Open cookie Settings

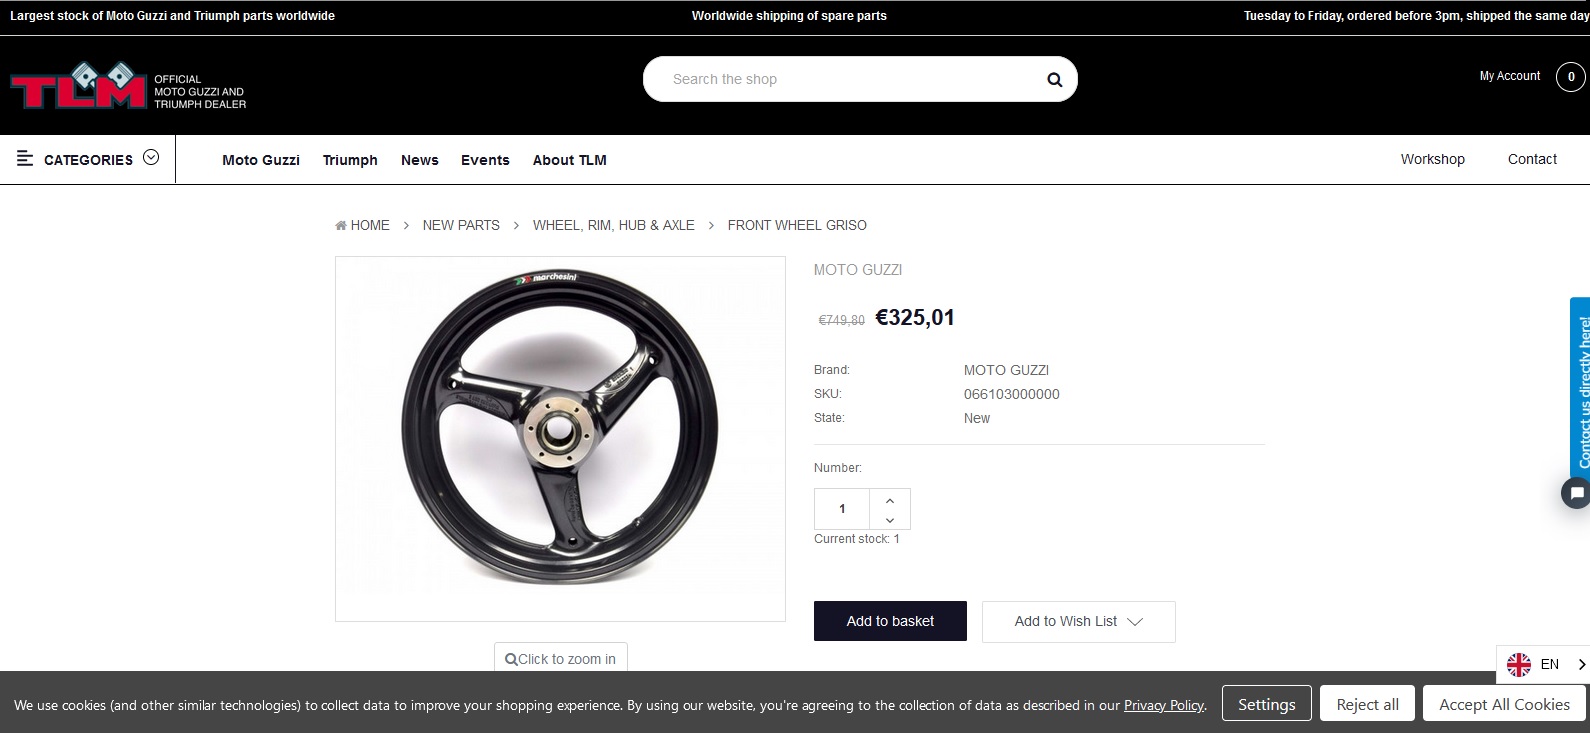pos(1266,704)
